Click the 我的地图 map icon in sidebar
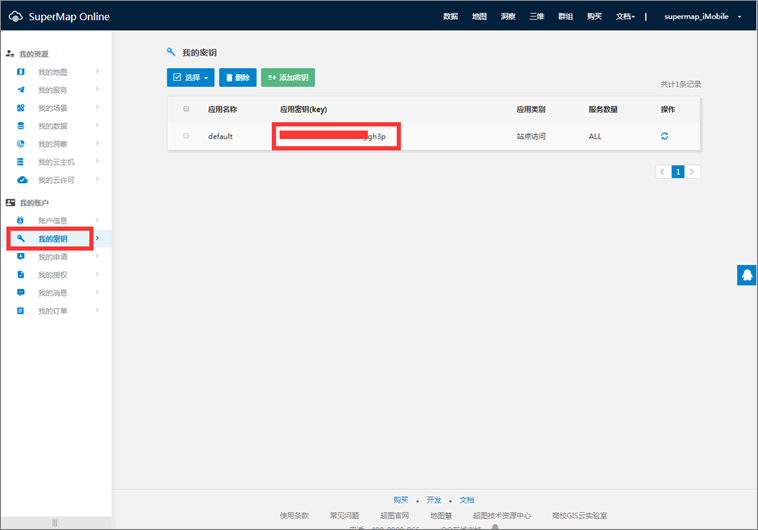 (x=21, y=72)
